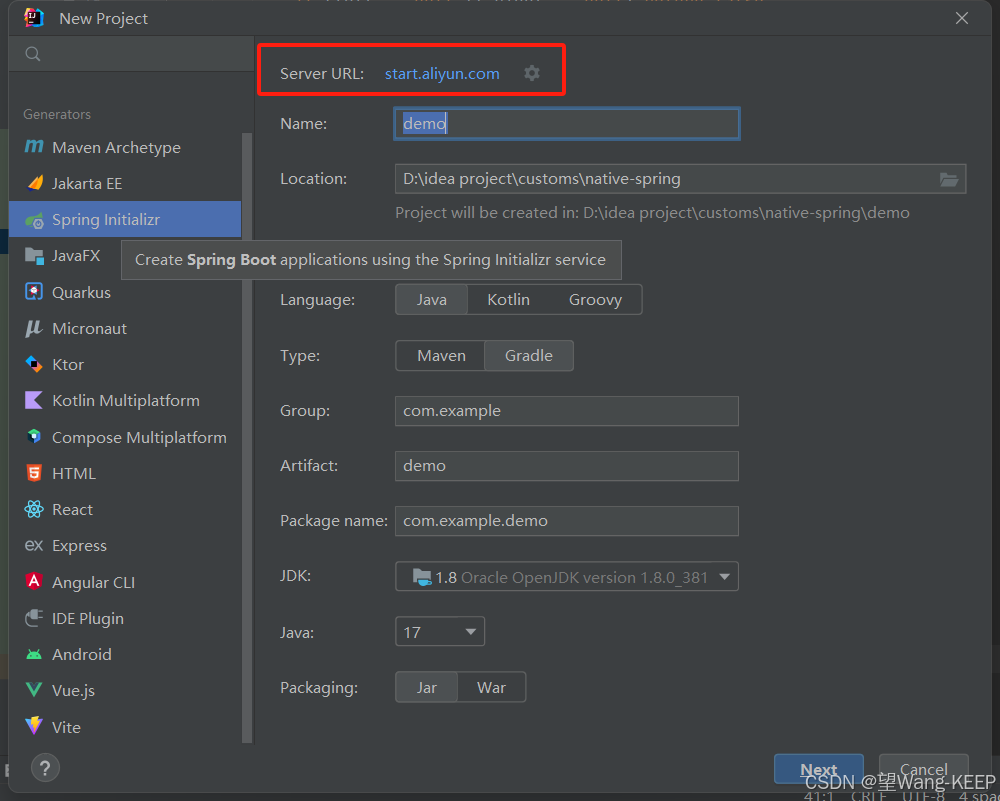Screen dimensions: 1000x801
Task: Set packaging to Jar
Action: (427, 687)
